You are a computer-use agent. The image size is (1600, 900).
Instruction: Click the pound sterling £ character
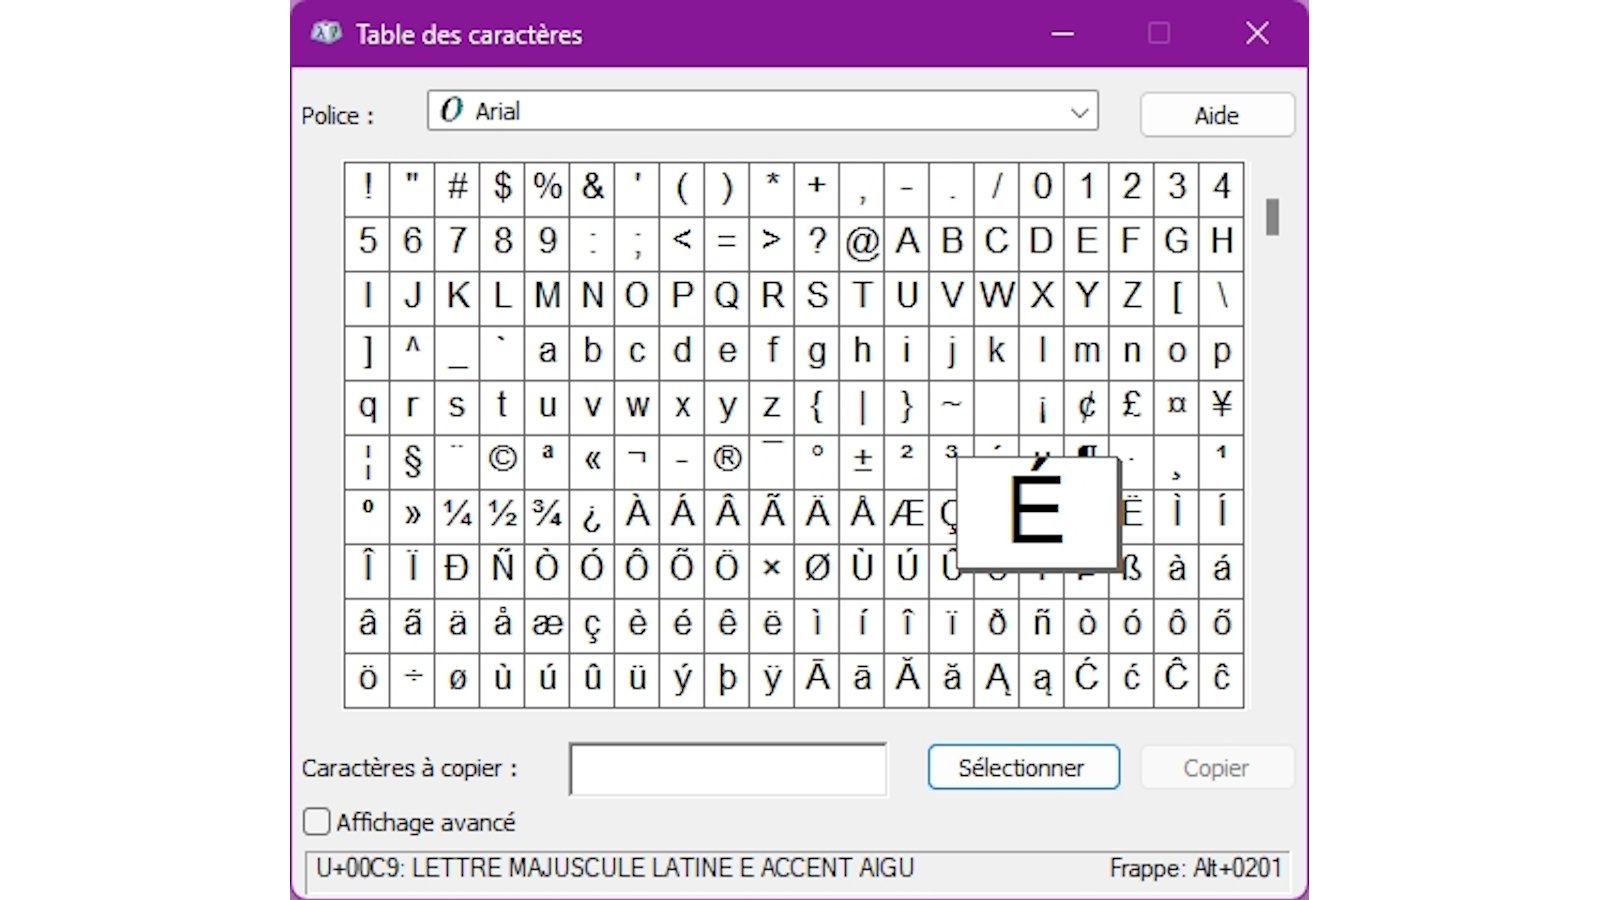1132,405
